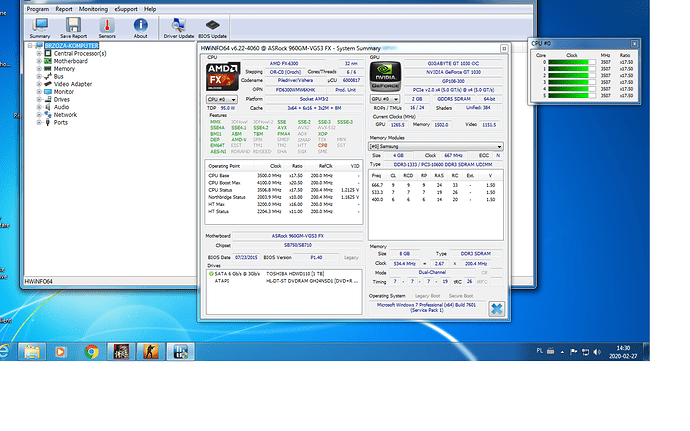The image size is (690, 431).
Task: Click Core 3 green clock bar
Action: coord(571,82)
